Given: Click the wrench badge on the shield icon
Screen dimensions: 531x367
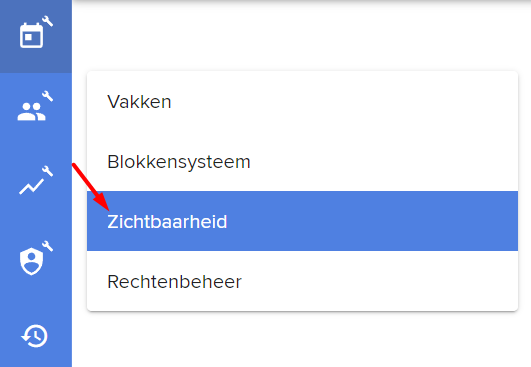Looking at the screenshot, I should (47, 246).
